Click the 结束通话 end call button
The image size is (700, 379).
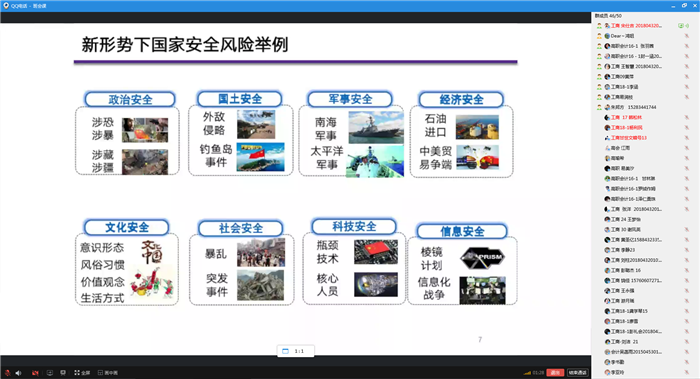point(578,372)
